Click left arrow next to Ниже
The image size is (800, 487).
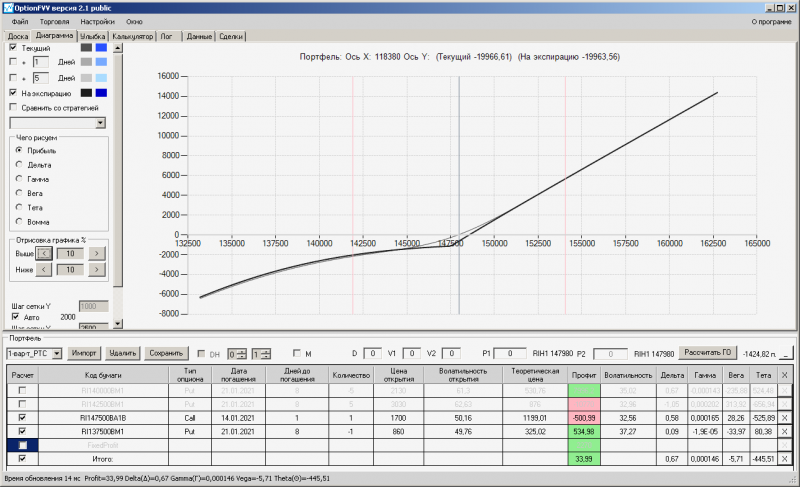(x=44, y=269)
